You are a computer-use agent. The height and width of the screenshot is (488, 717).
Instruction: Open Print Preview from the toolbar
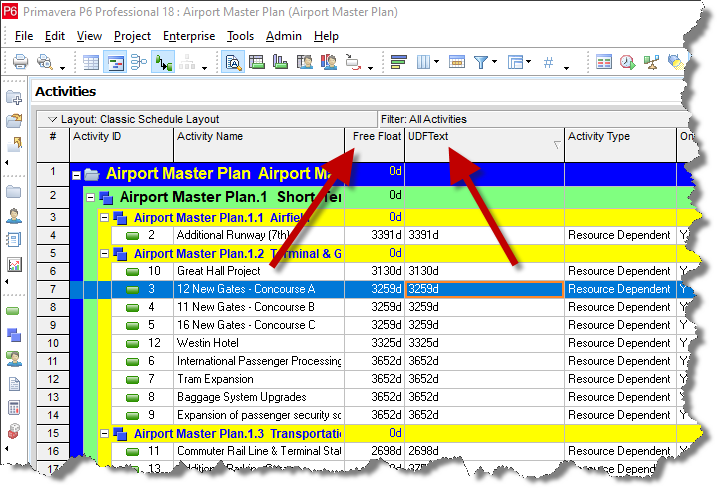pyautogui.click(x=45, y=61)
